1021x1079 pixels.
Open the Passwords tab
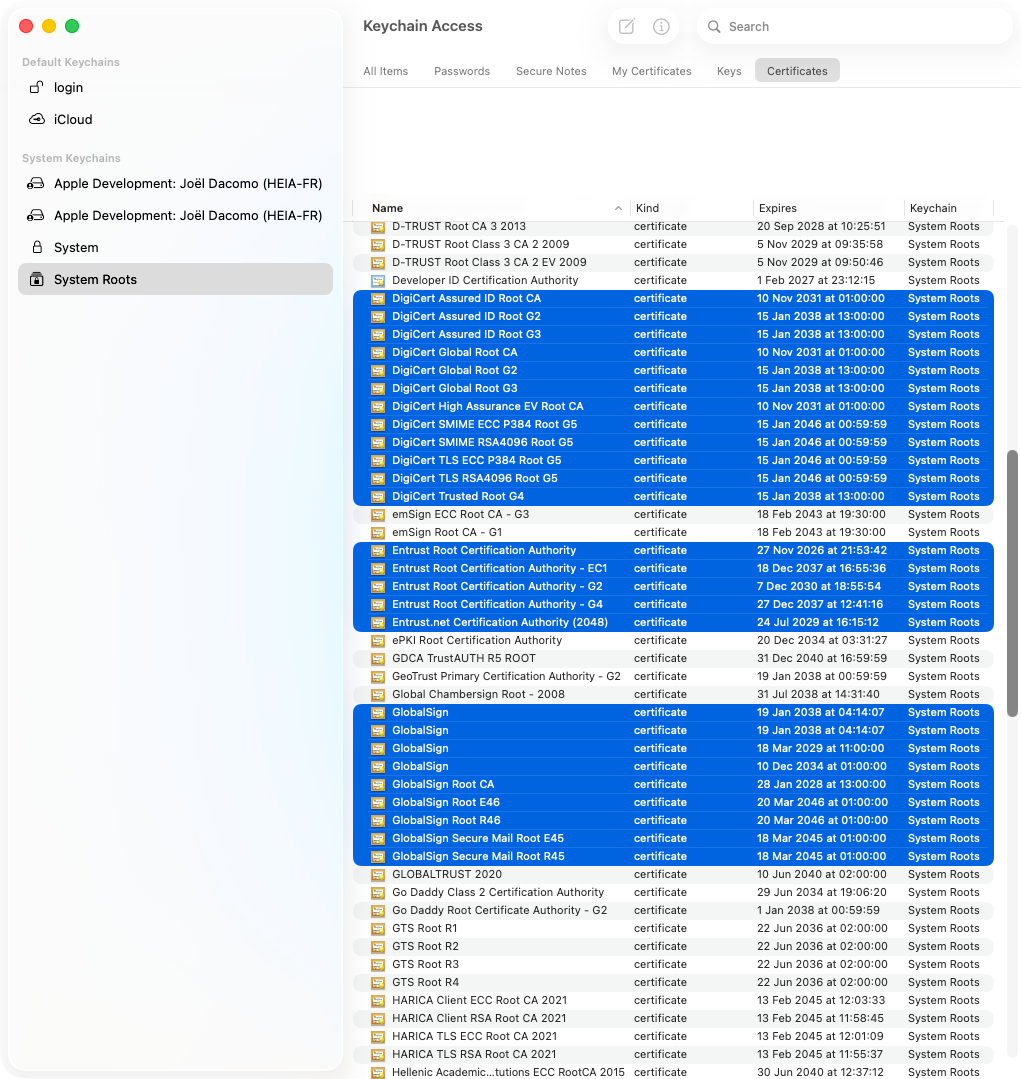click(462, 71)
